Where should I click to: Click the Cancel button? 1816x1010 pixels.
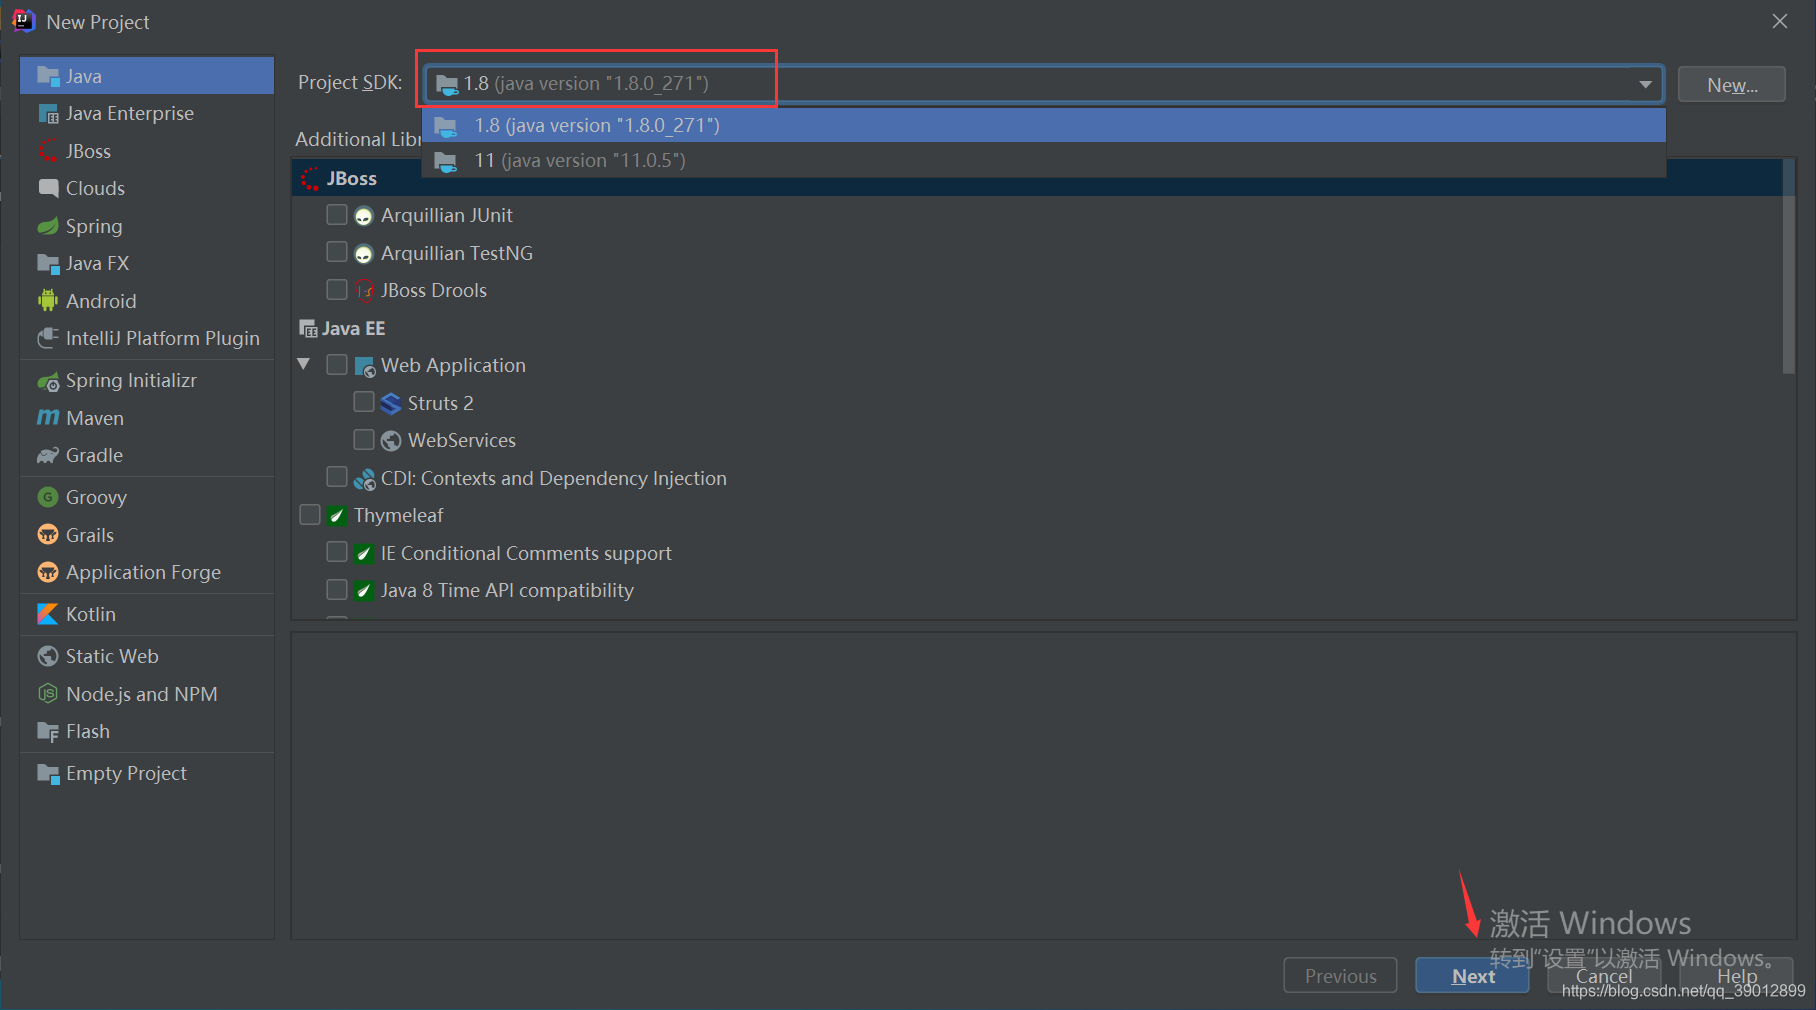(x=1604, y=976)
